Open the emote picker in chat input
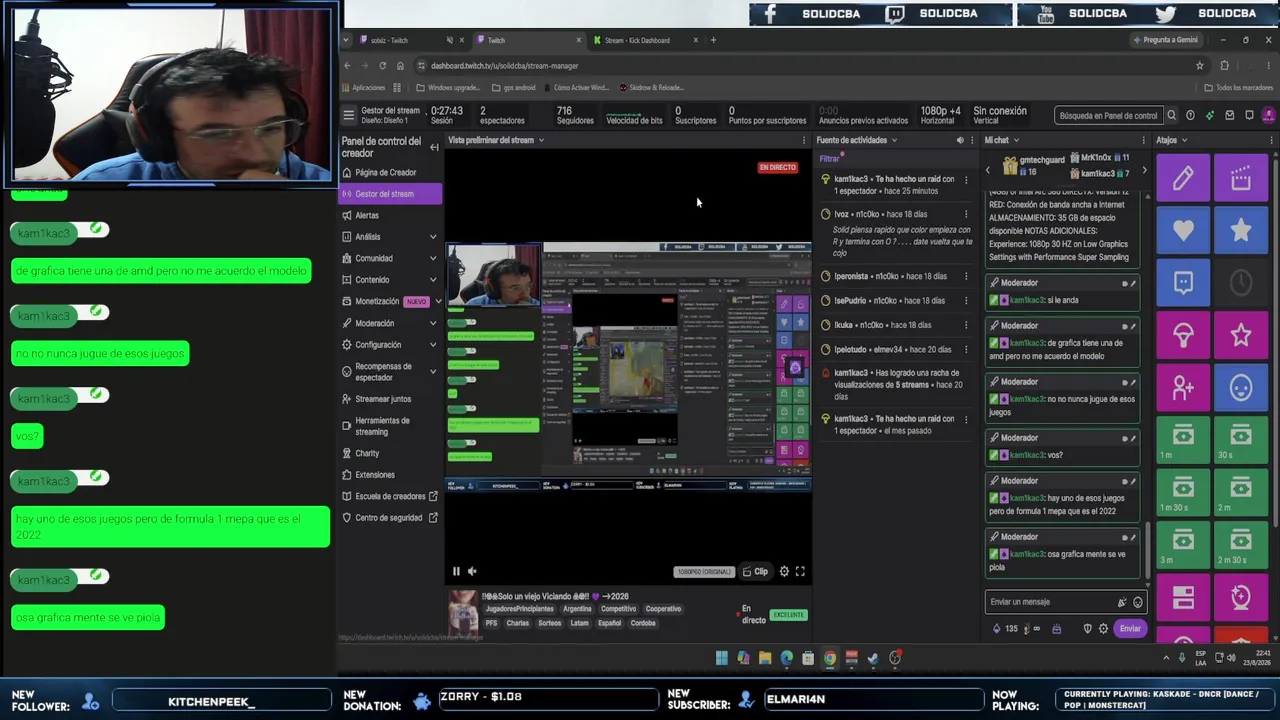 pyautogui.click(x=1137, y=602)
